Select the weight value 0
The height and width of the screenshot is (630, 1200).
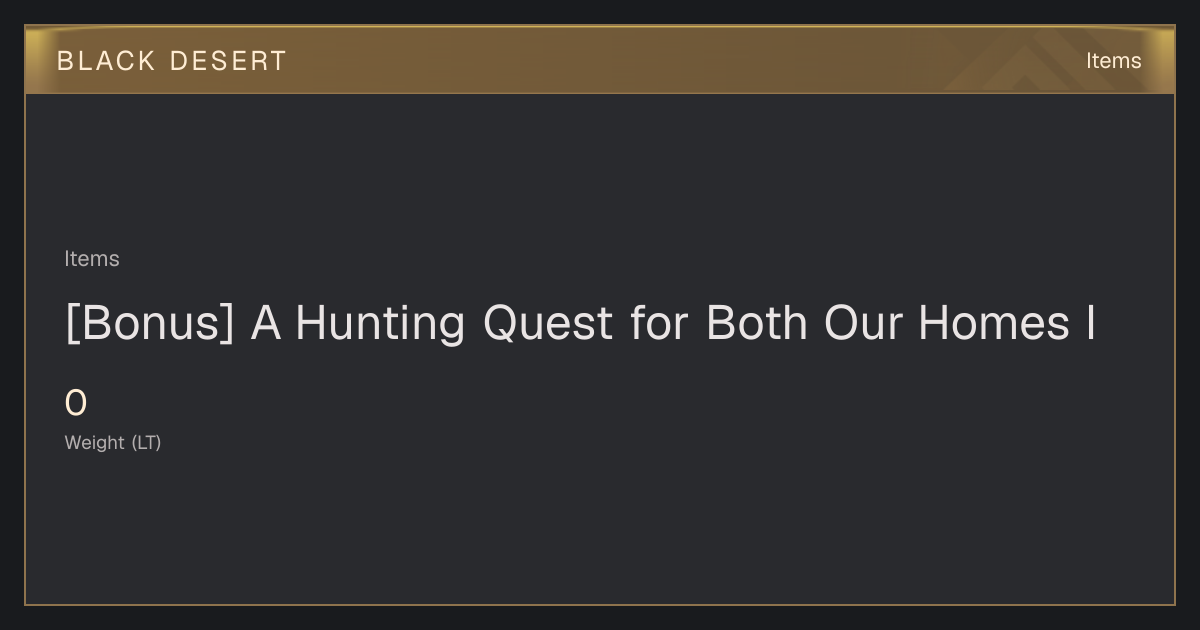76,404
